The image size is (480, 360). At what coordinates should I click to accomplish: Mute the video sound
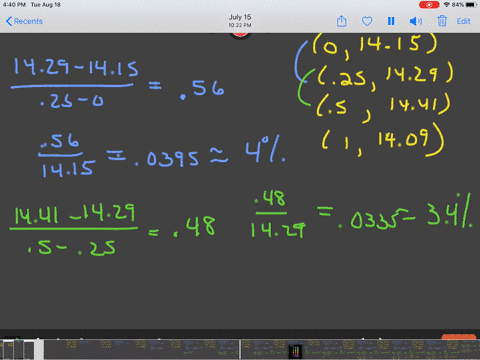415,21
